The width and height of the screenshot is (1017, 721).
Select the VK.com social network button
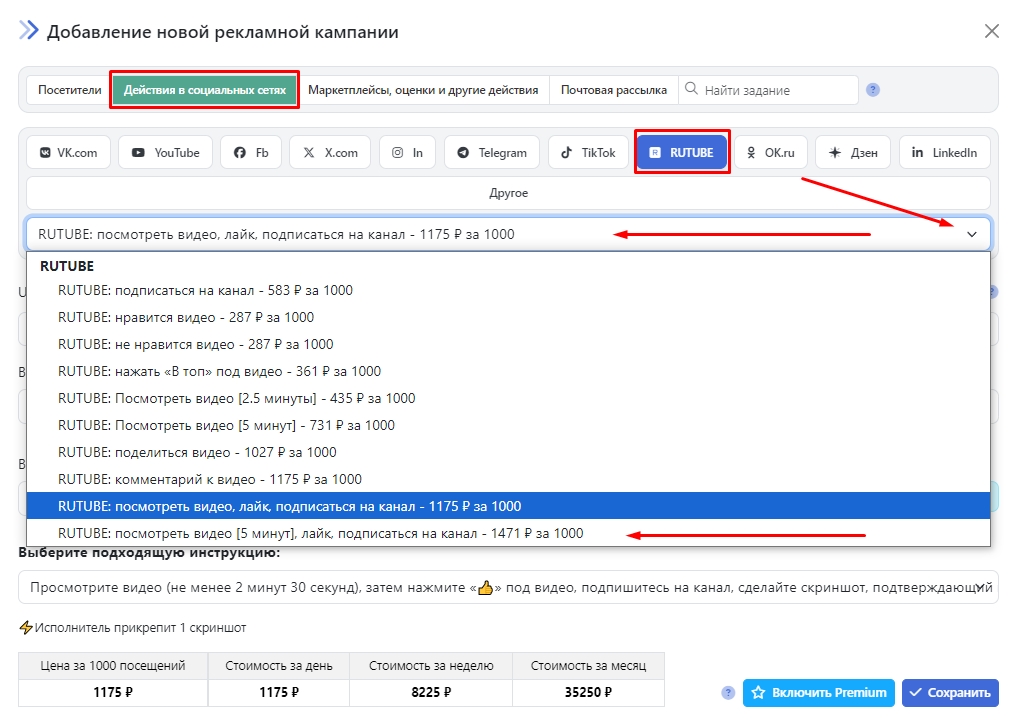(x=69, y=153)
